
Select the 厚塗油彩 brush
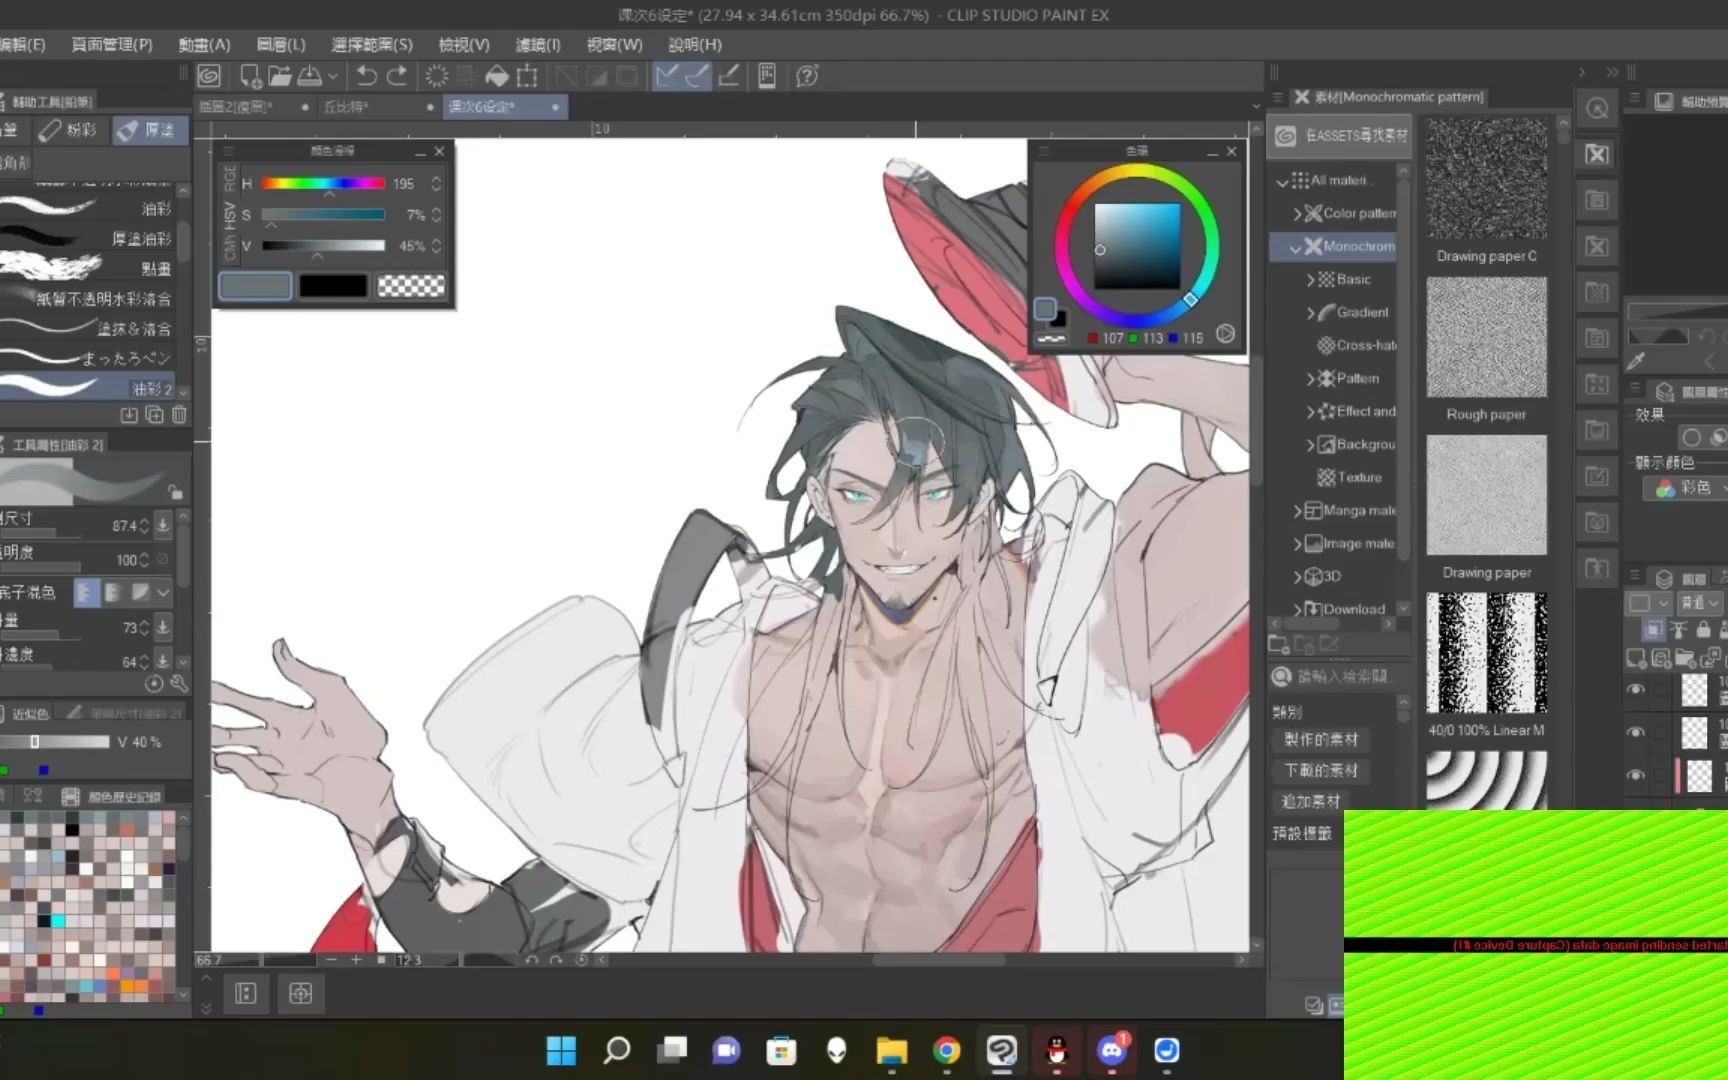point(90,238)
